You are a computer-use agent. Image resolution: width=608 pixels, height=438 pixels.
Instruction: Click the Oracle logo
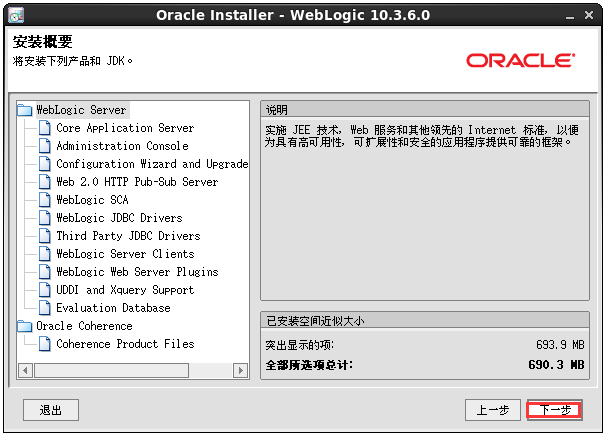pyautogui.click(x=520, y=61)
